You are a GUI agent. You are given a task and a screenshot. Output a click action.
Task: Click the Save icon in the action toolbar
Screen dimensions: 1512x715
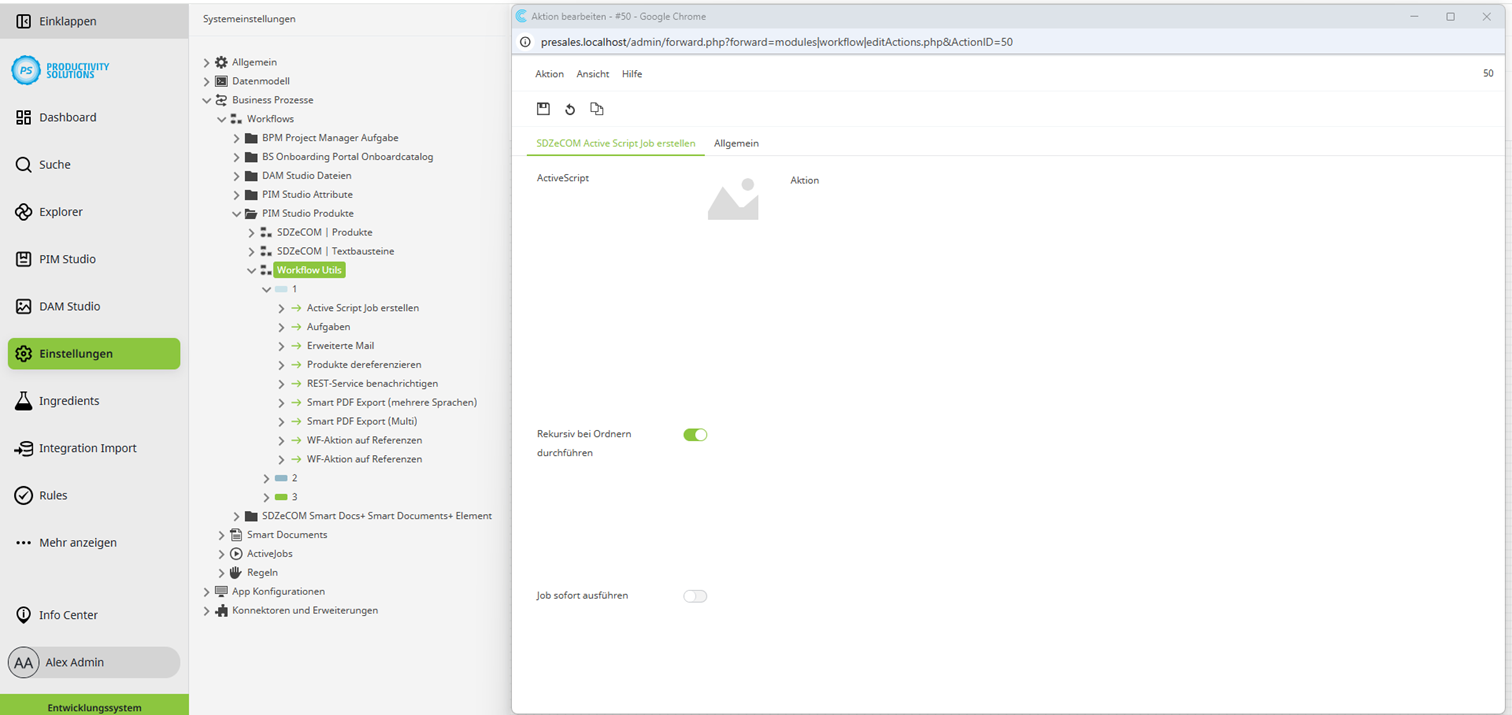[543, 109]
